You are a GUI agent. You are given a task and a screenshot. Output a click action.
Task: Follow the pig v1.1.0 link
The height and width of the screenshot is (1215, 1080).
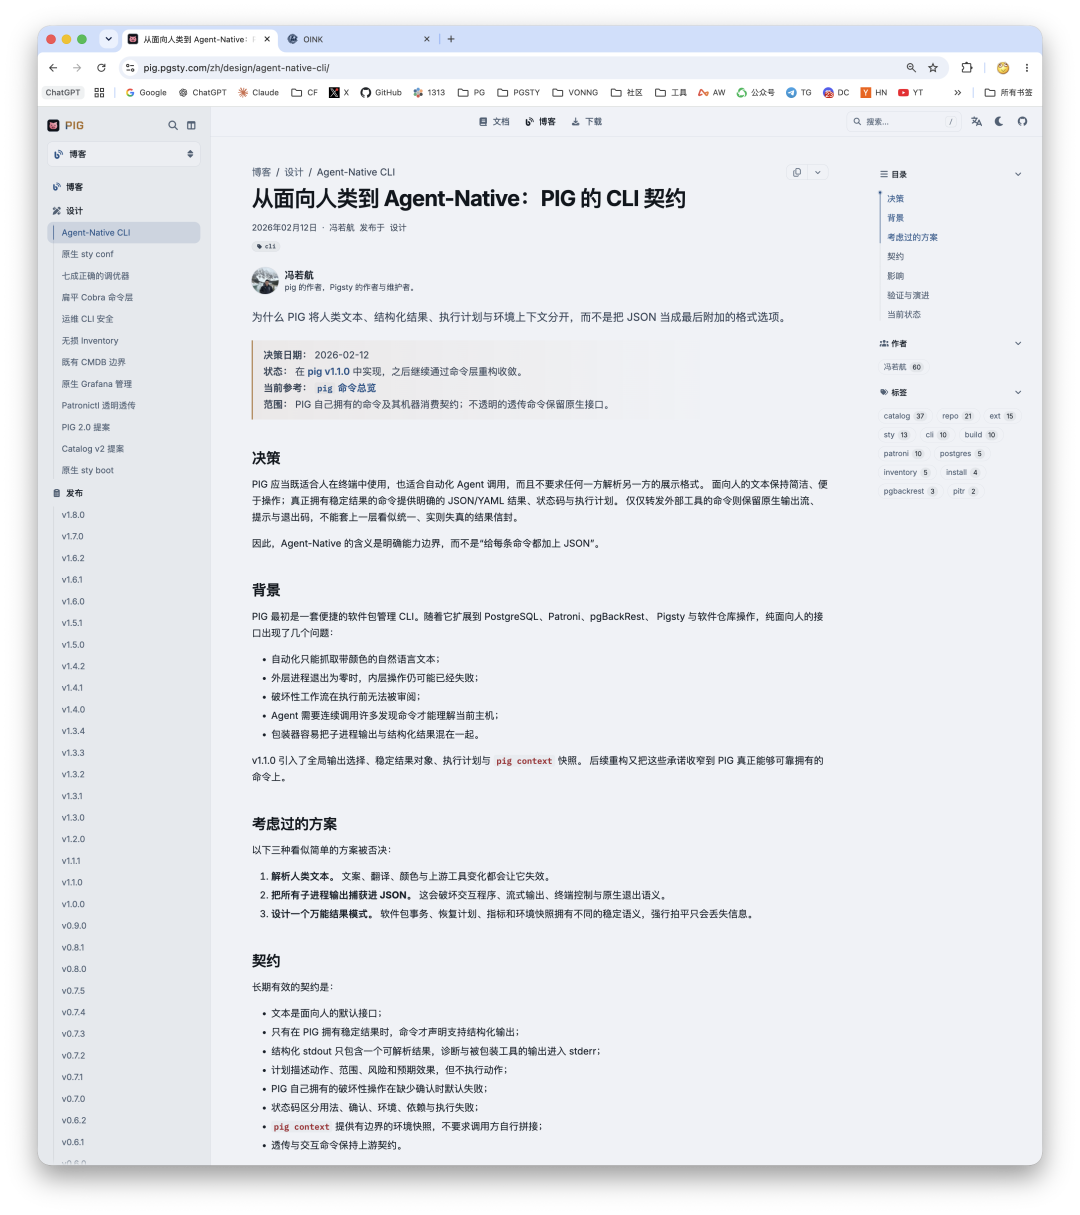[x=329, y=371]
